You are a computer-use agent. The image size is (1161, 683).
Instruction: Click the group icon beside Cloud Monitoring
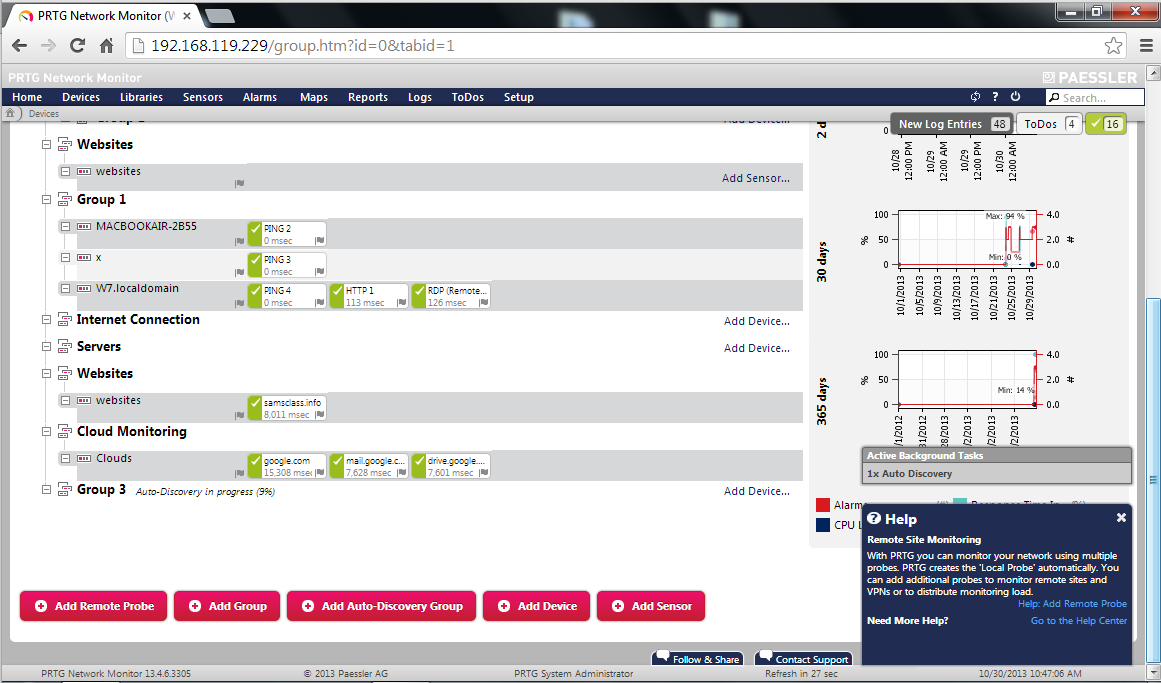(64, 431)
